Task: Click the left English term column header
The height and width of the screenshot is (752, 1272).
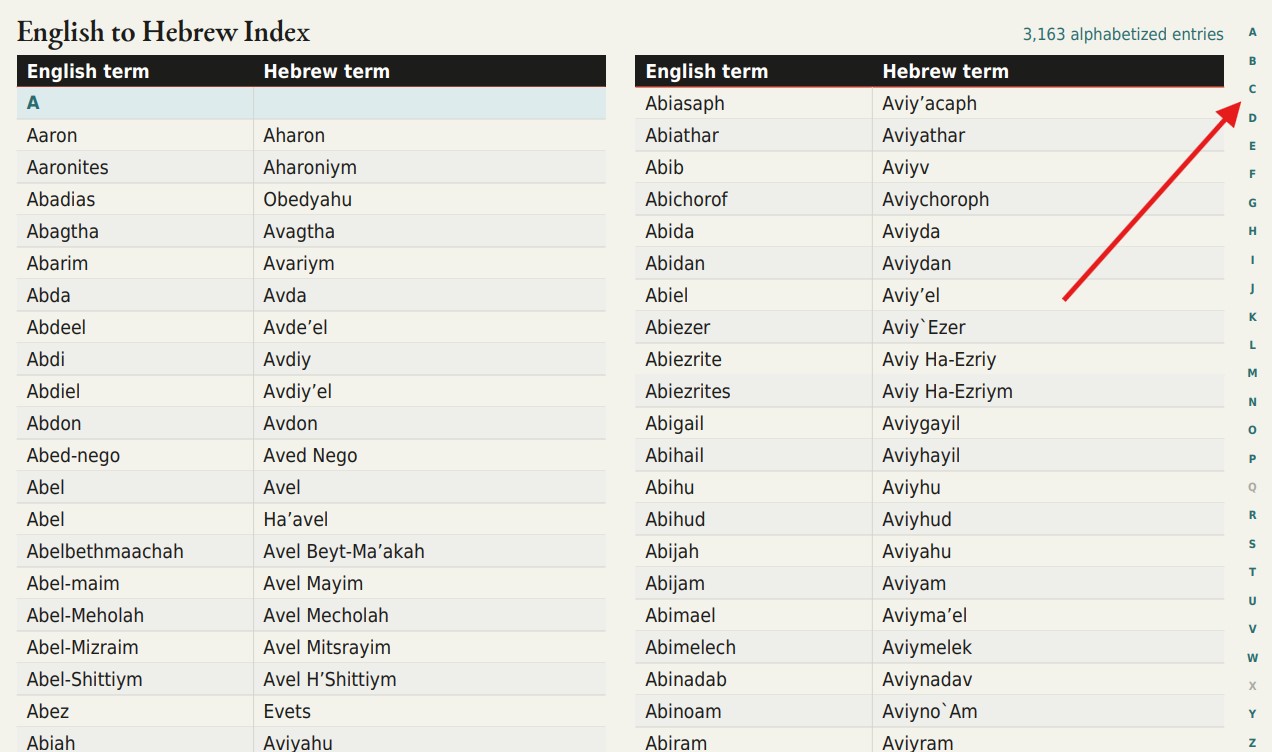Action: pyautogui.click(x=88, y=71)
